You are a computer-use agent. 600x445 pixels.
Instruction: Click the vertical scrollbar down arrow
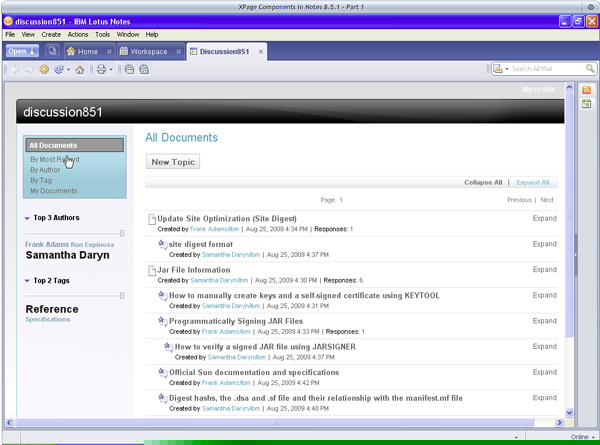coord(569,412)
